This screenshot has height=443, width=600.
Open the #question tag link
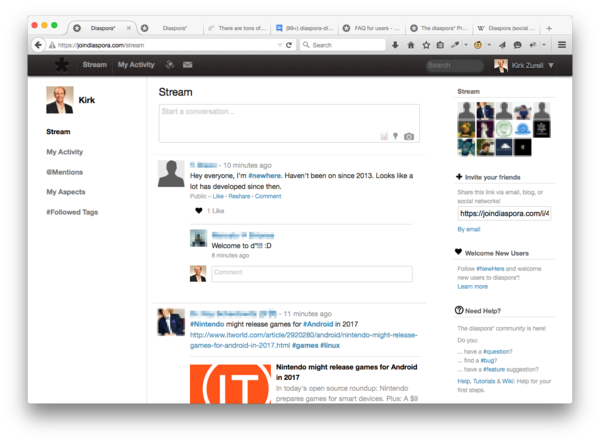point(496,352)
